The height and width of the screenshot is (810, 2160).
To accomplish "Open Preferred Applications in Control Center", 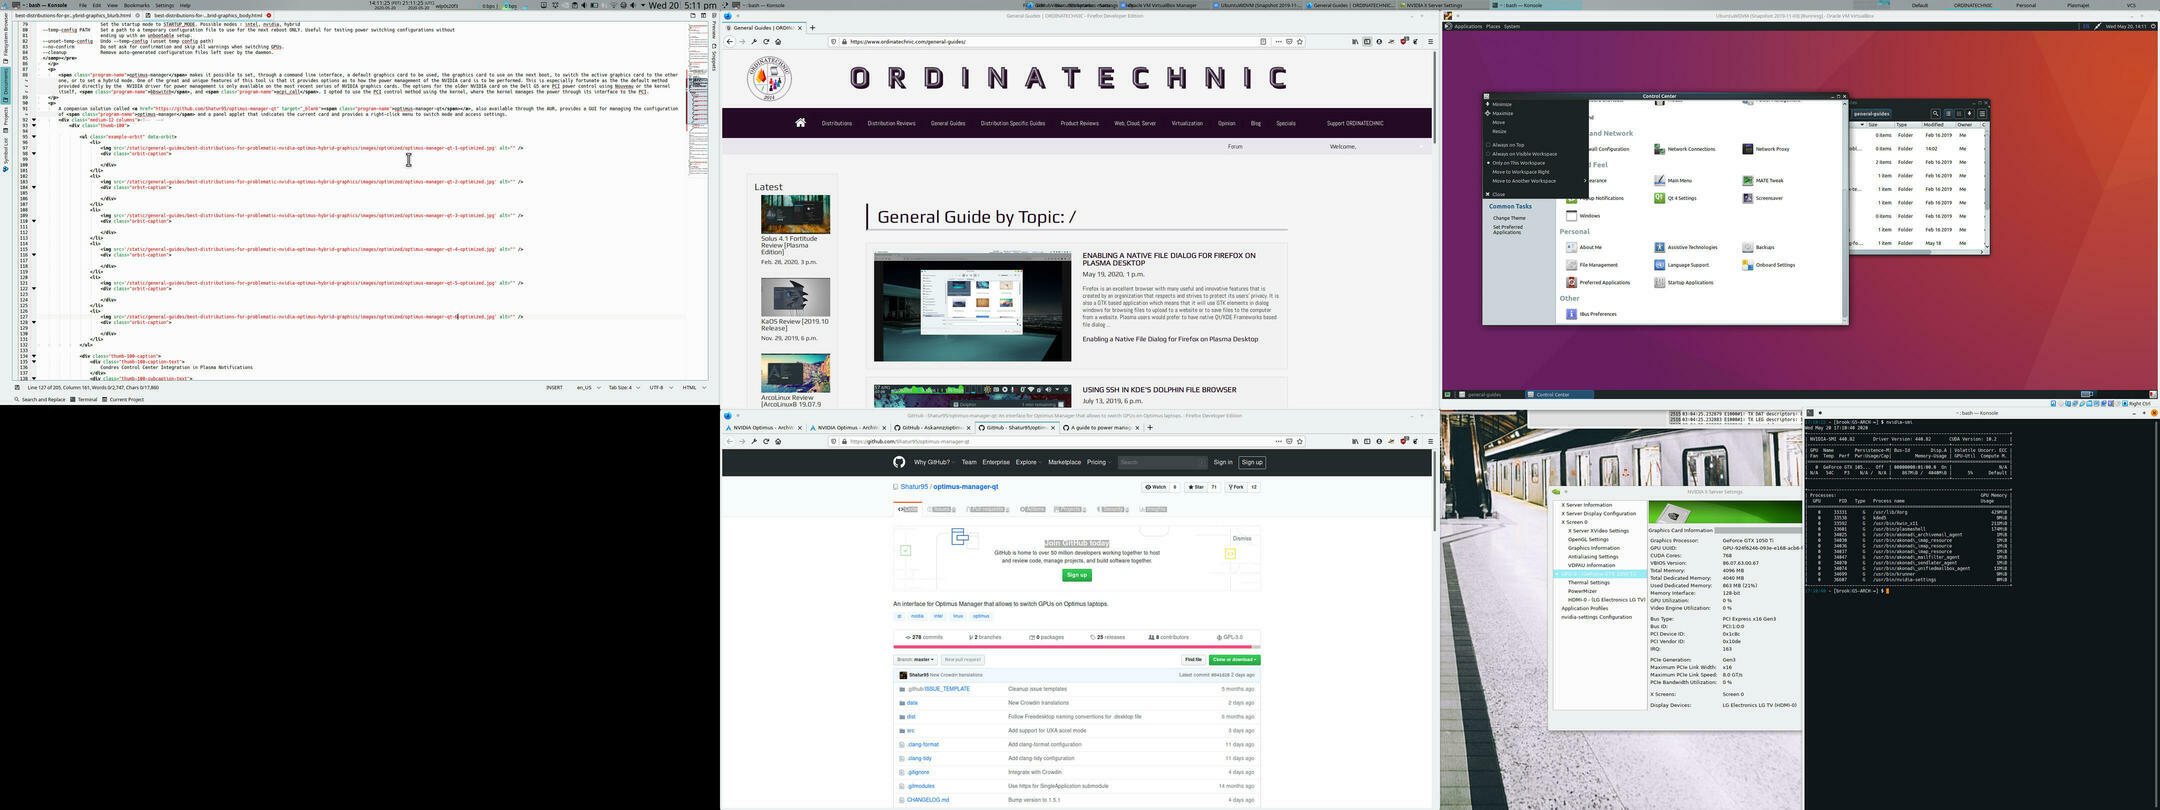I will [1598, 282].
